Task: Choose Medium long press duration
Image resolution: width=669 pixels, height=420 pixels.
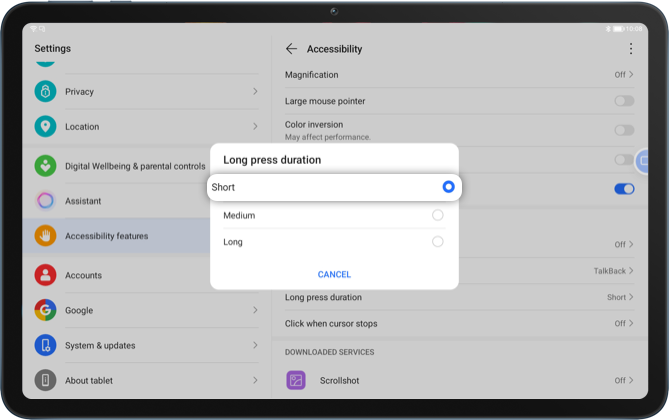Action: coord(437,215)
